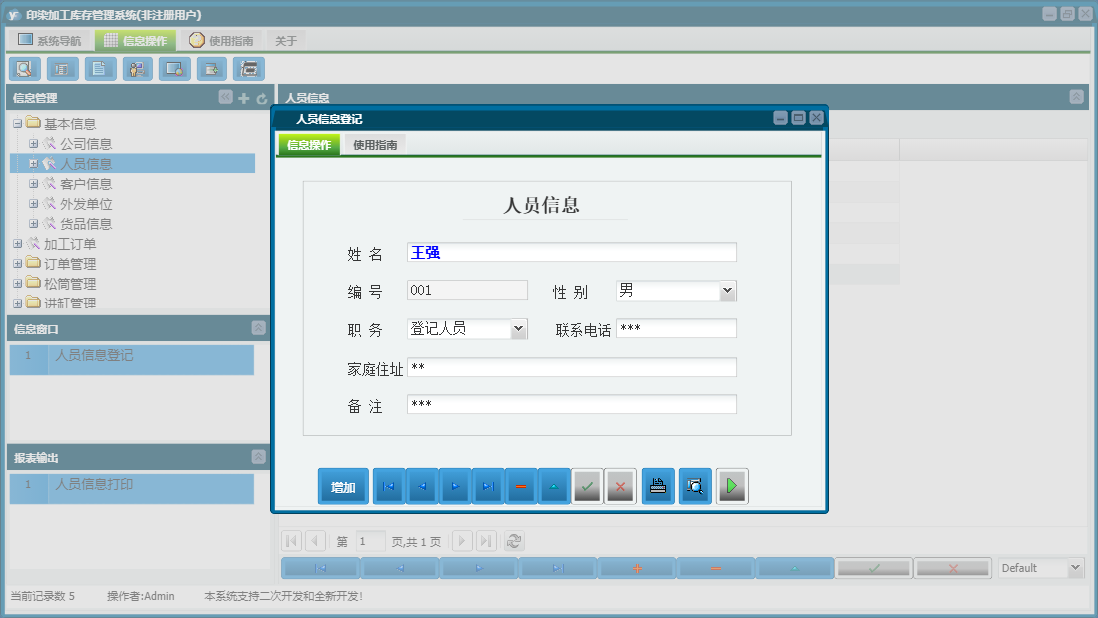Click the 姓名 input field

pyautogui.click(x=571, y=253)
